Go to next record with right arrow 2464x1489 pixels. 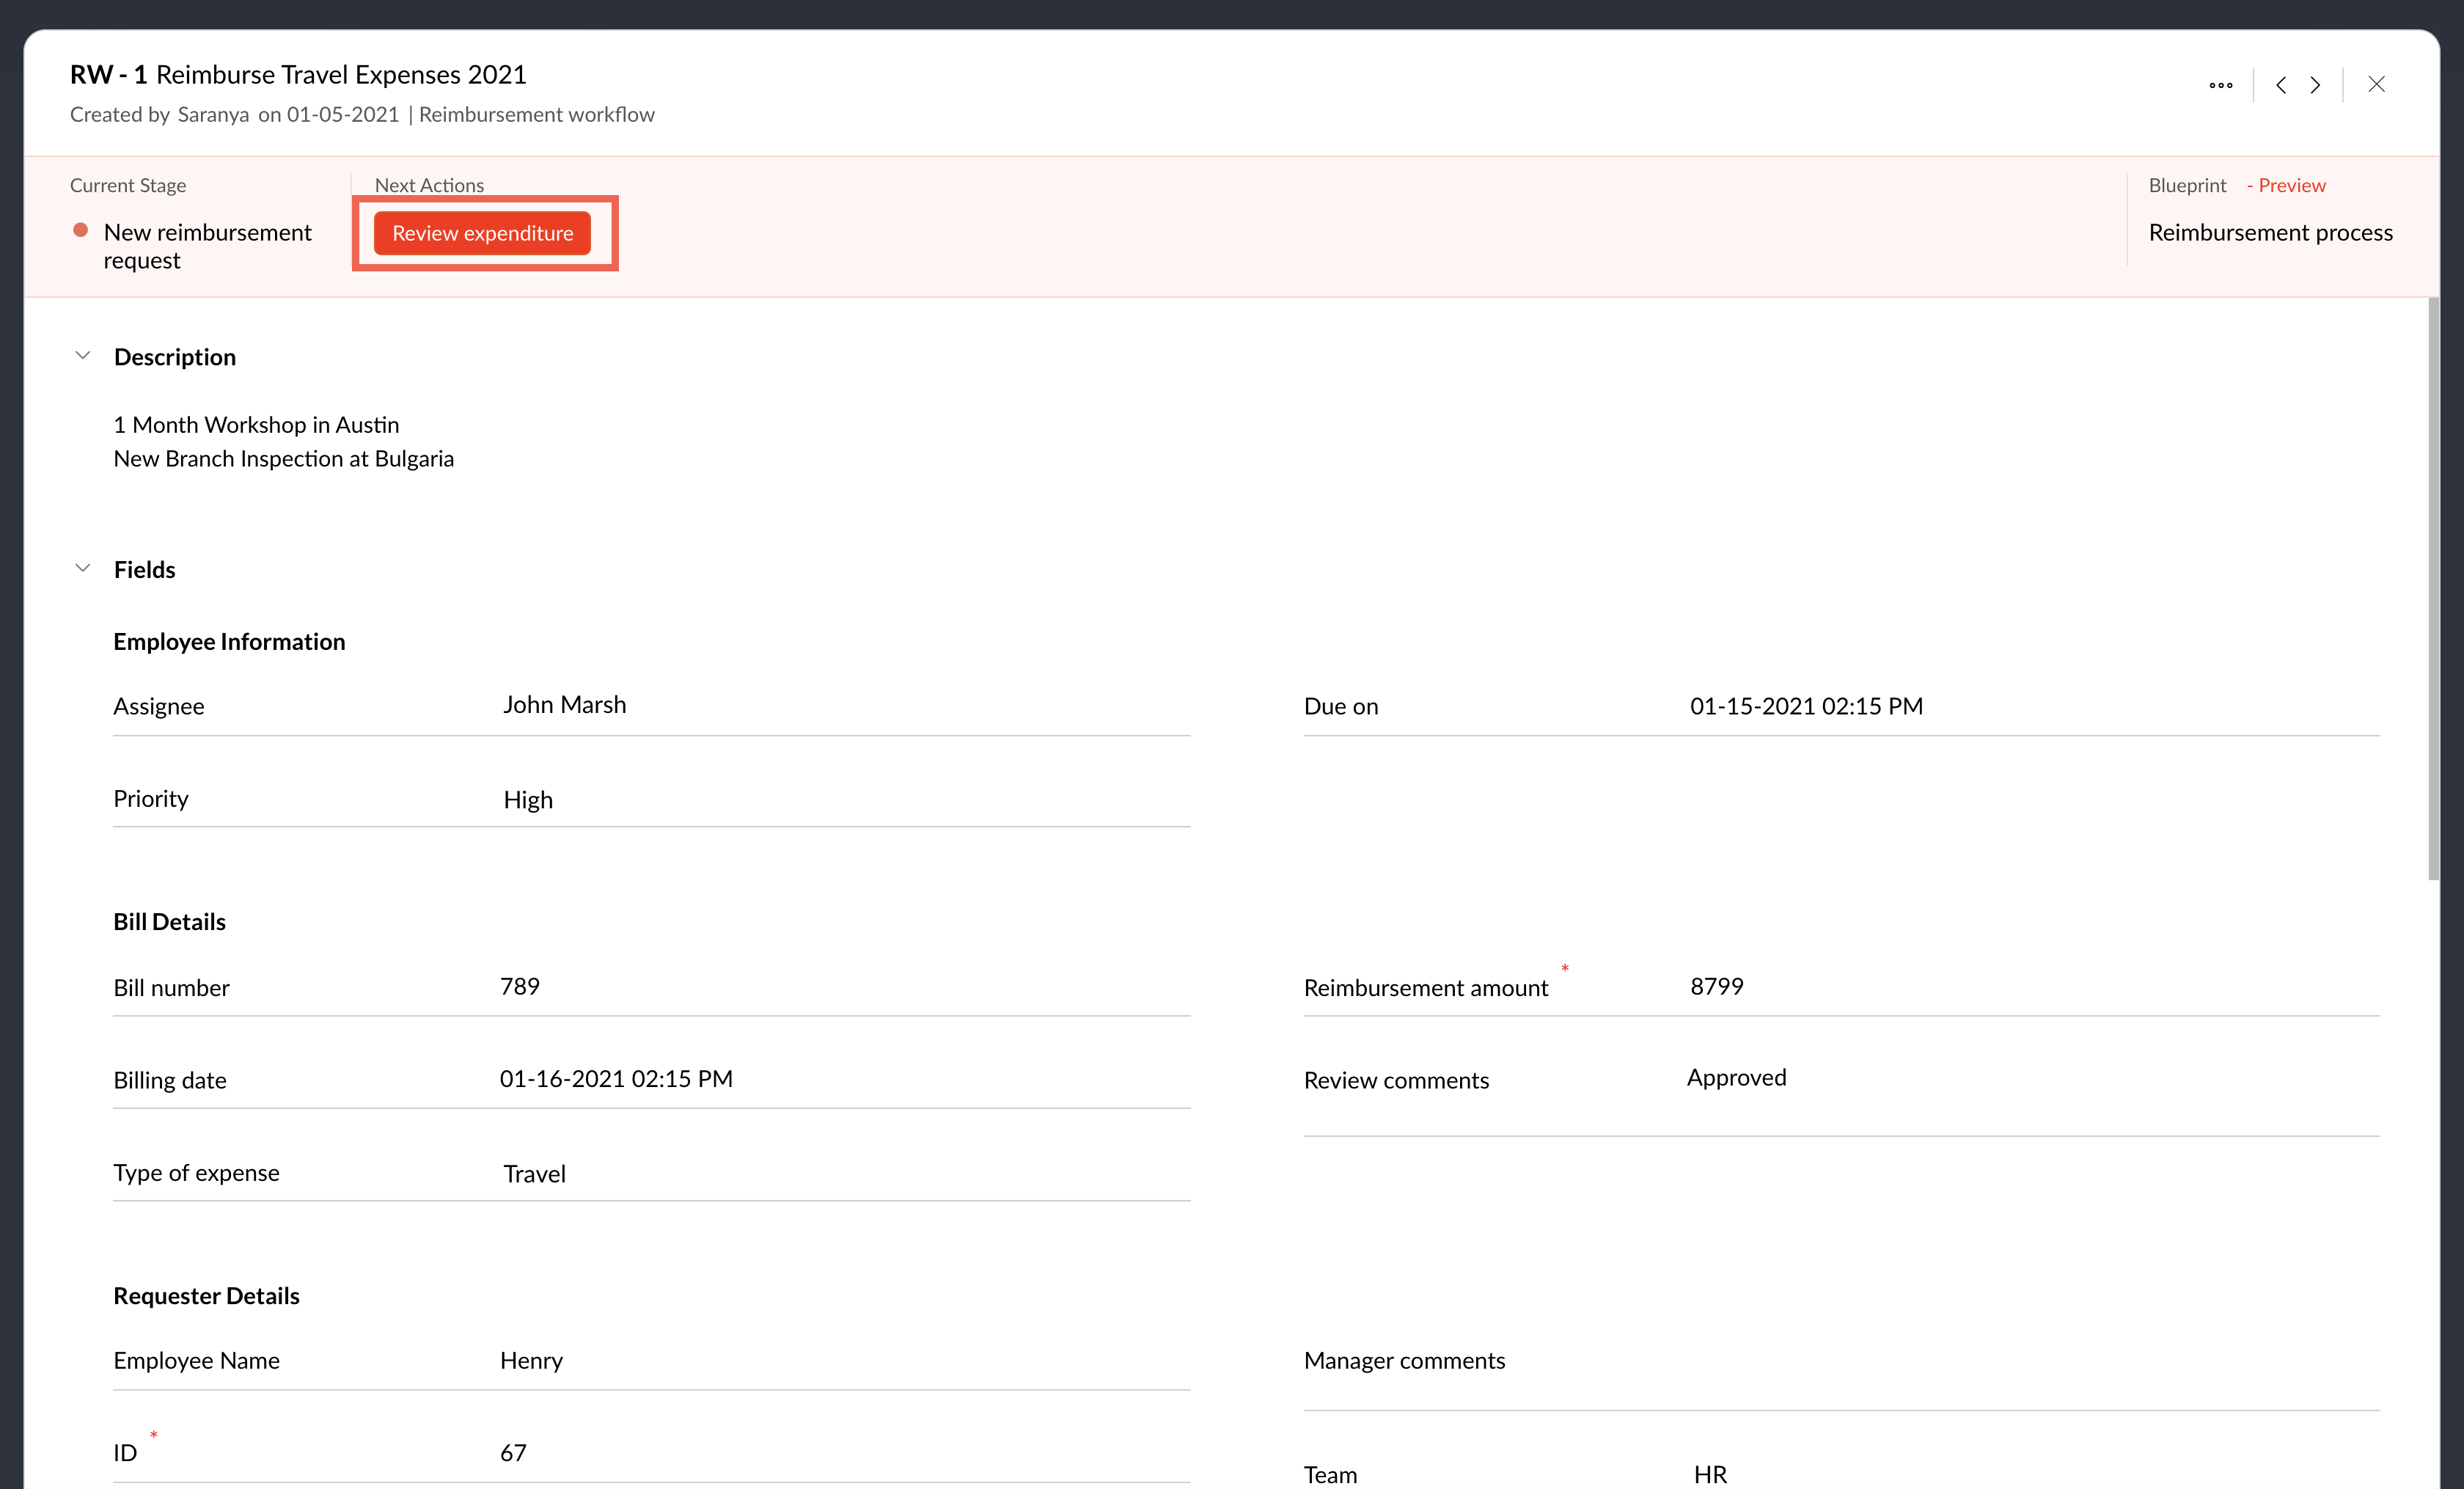click(x=2316, y=85)
